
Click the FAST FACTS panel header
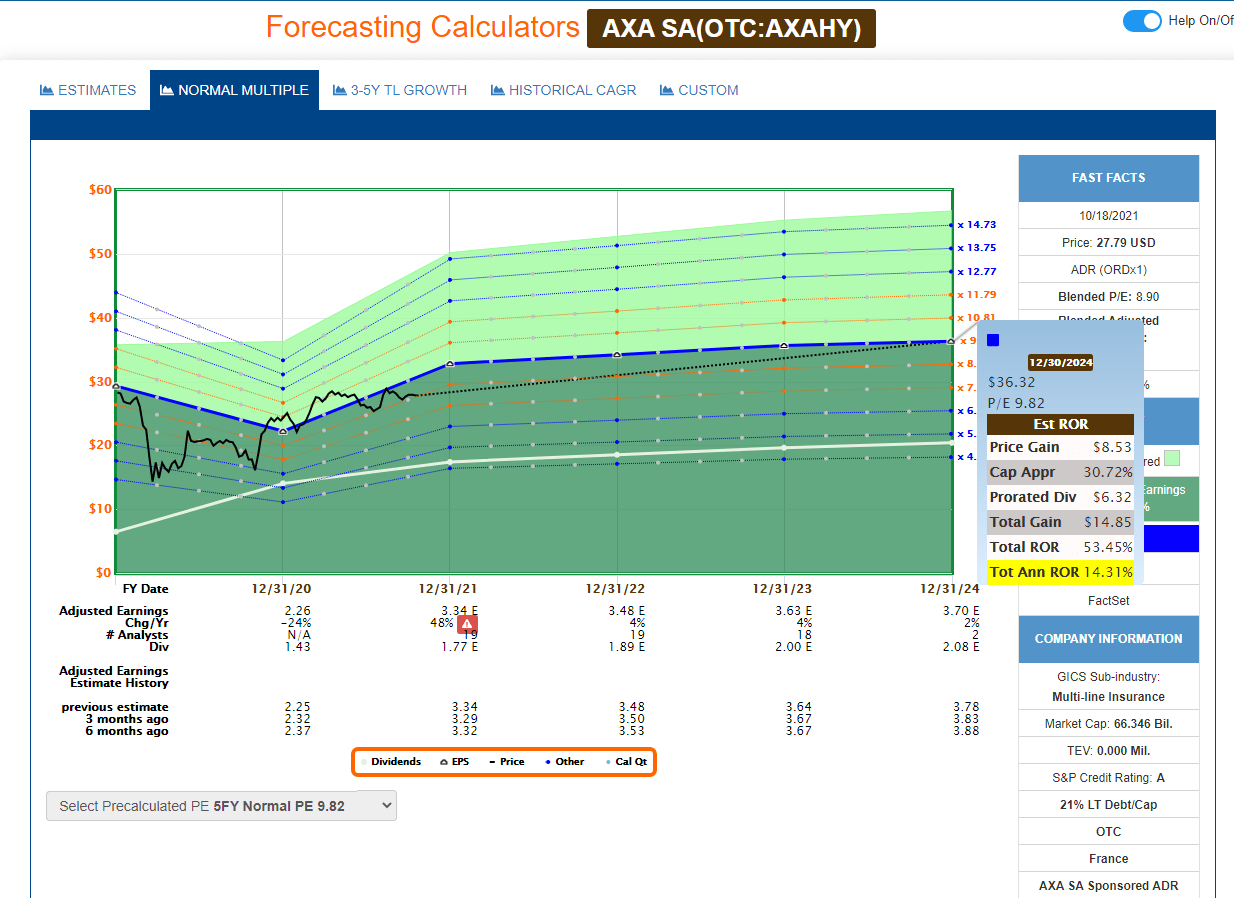point(1108,178)
